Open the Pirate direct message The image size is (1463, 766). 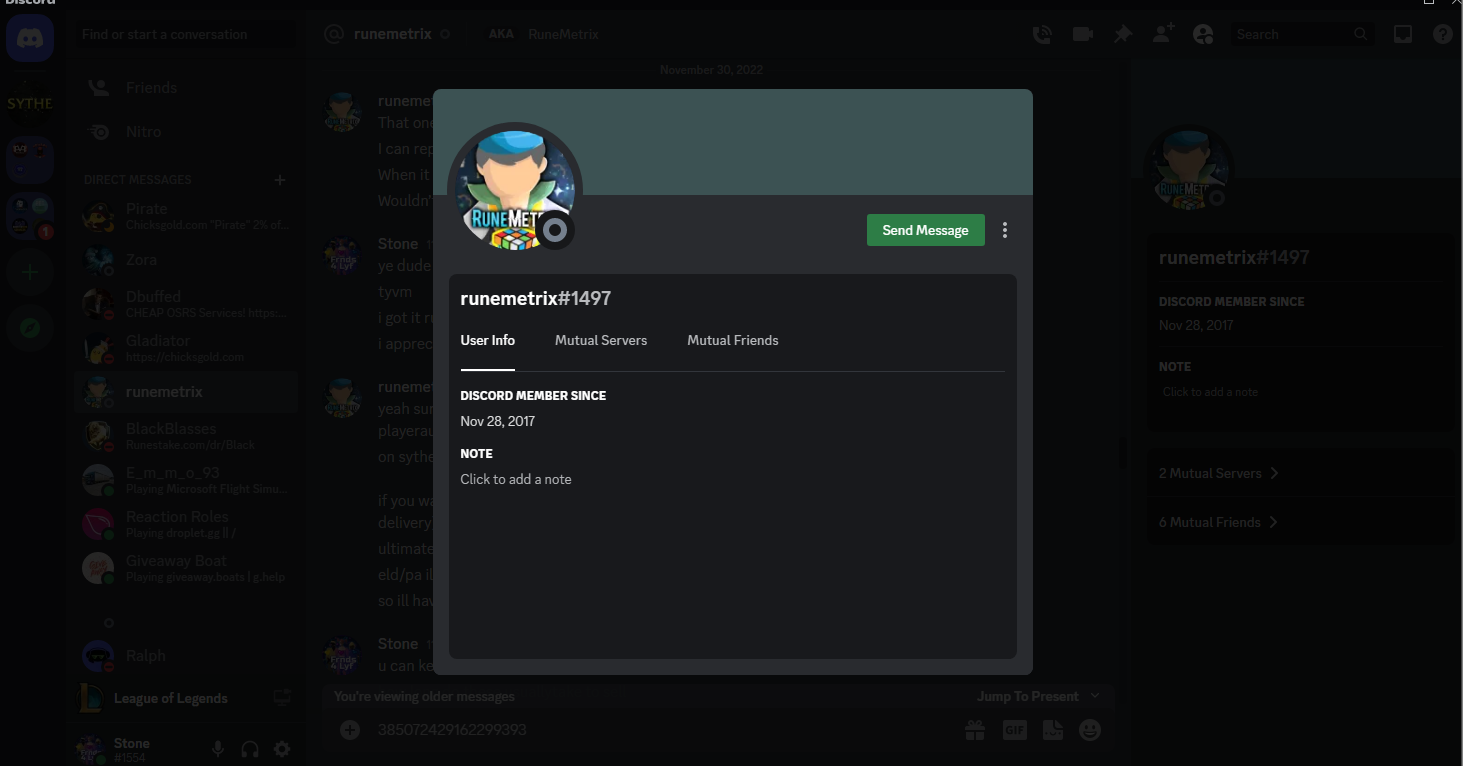pos(187,216)
